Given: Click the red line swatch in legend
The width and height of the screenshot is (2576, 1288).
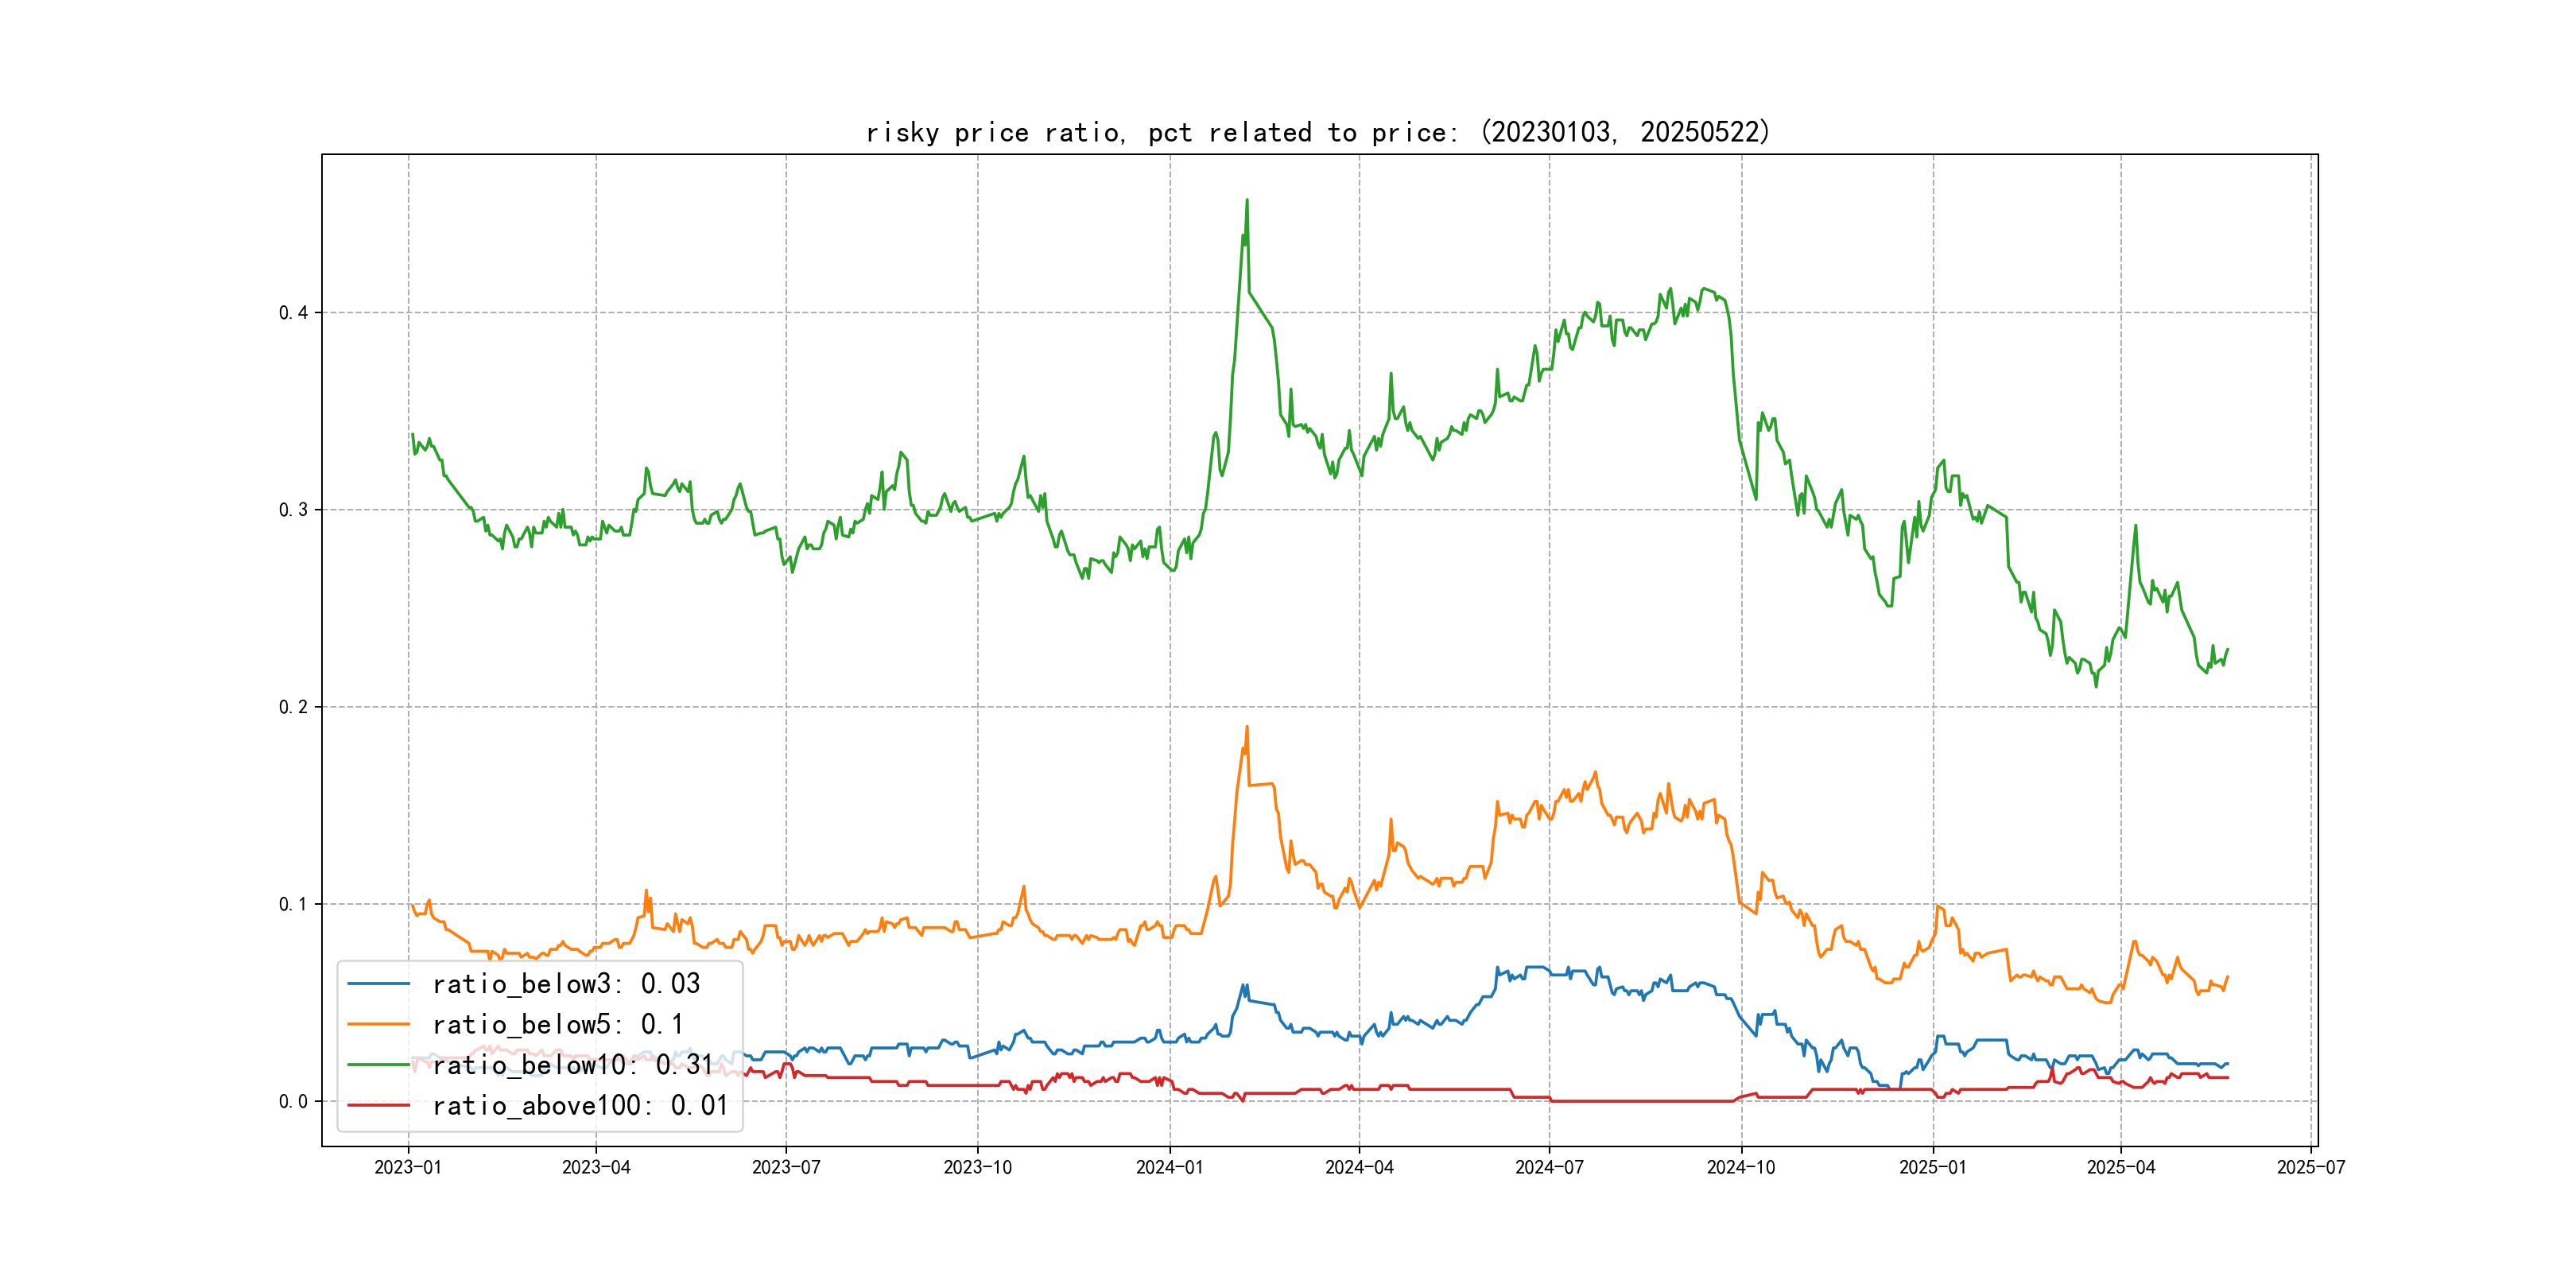Looking at the screenshot, I should 378,1106.
